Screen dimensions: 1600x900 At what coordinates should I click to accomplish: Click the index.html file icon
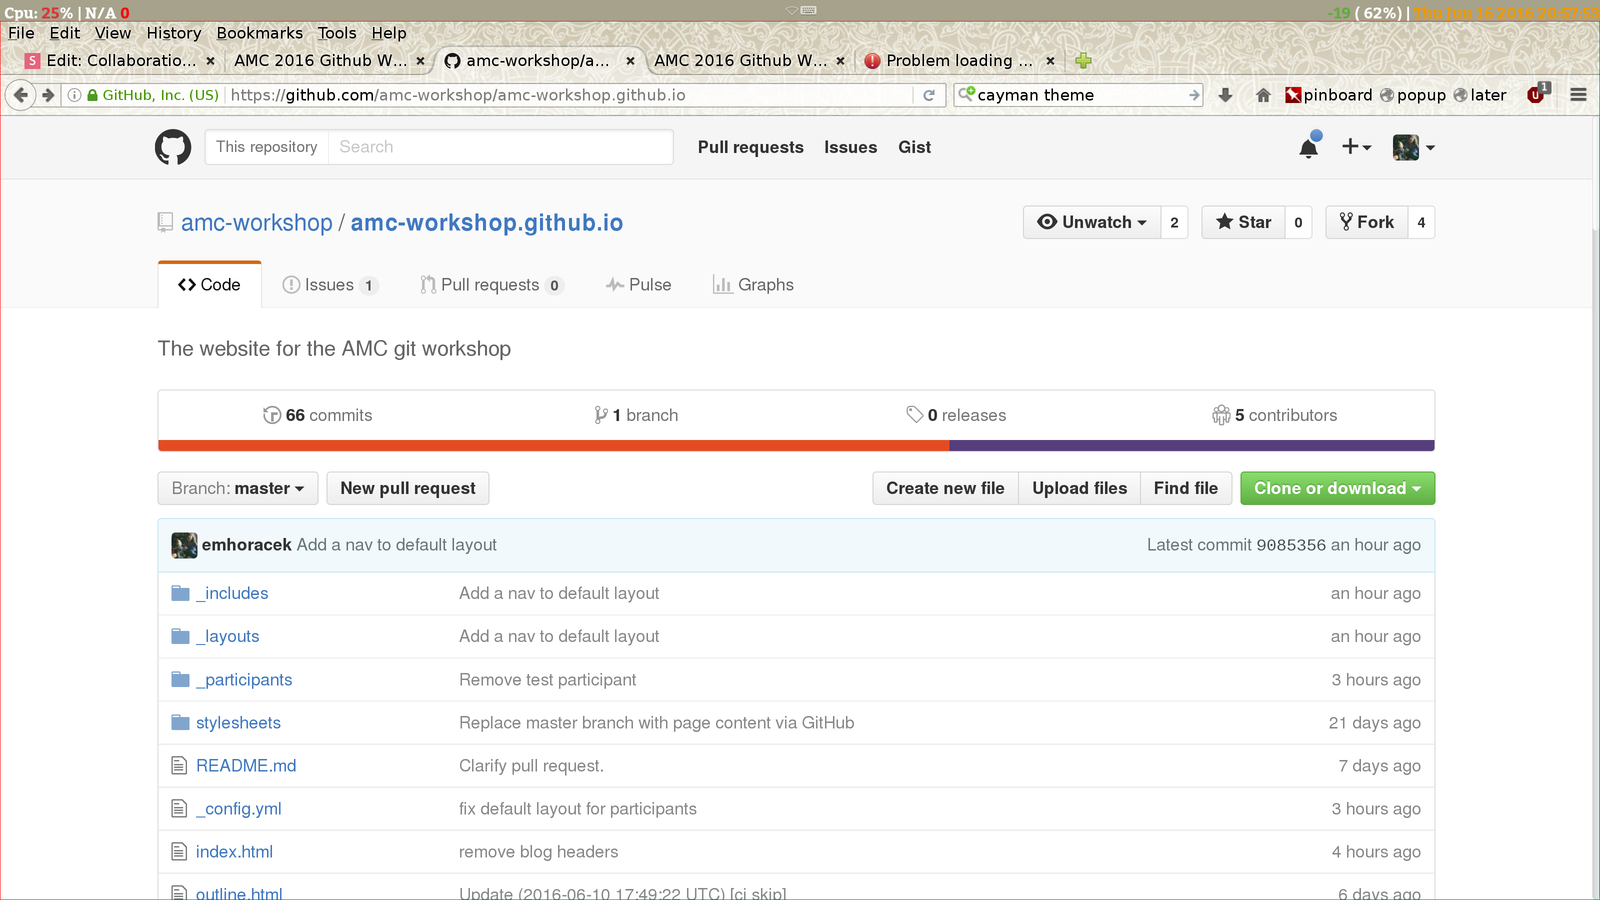click(179, 851)
